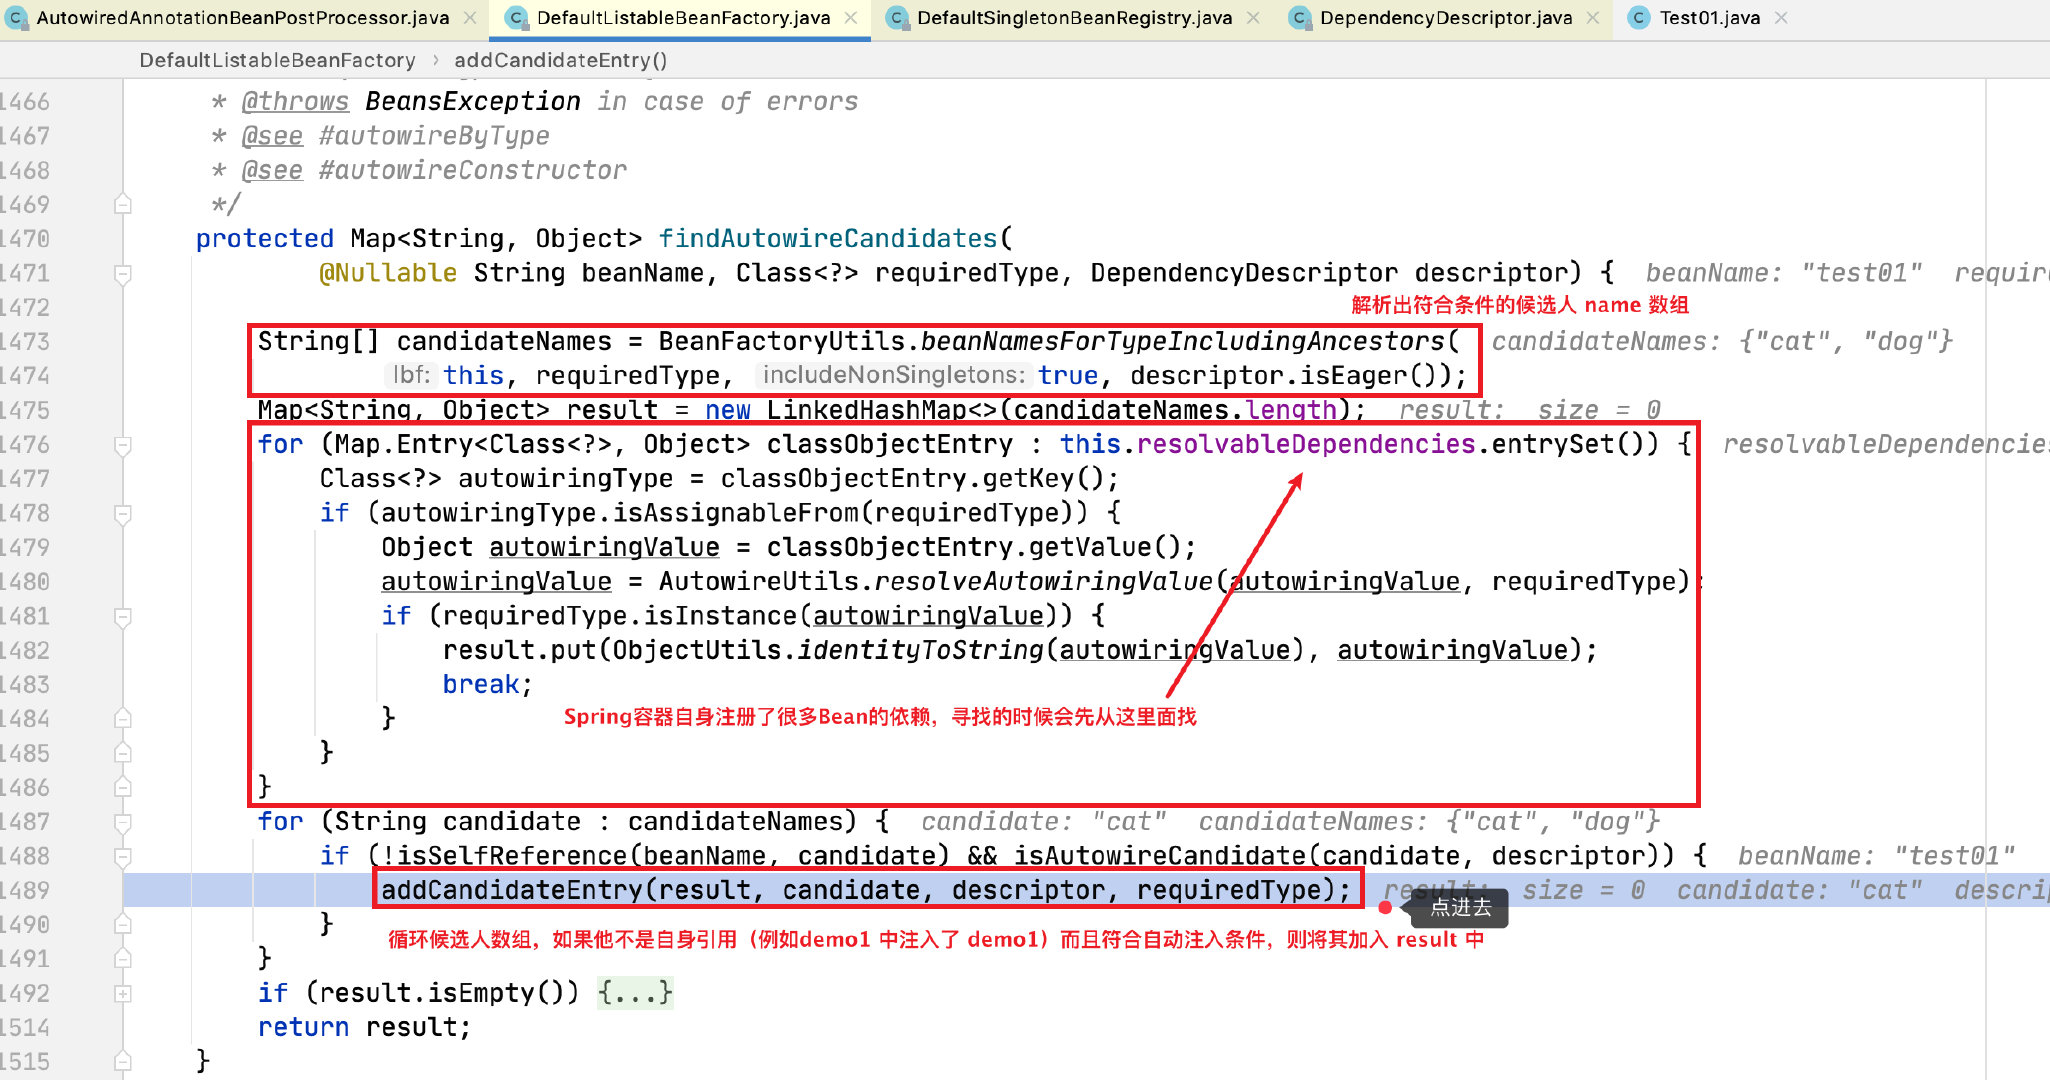Click 'return result;' statement
This screenshot has width=2050, height=1080.
(x=364, y=1027)
